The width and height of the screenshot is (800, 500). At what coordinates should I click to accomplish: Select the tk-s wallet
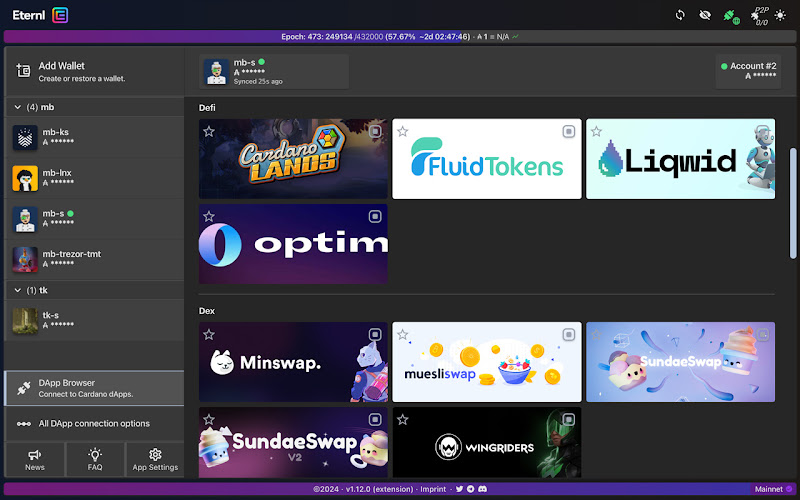(94, 320)
